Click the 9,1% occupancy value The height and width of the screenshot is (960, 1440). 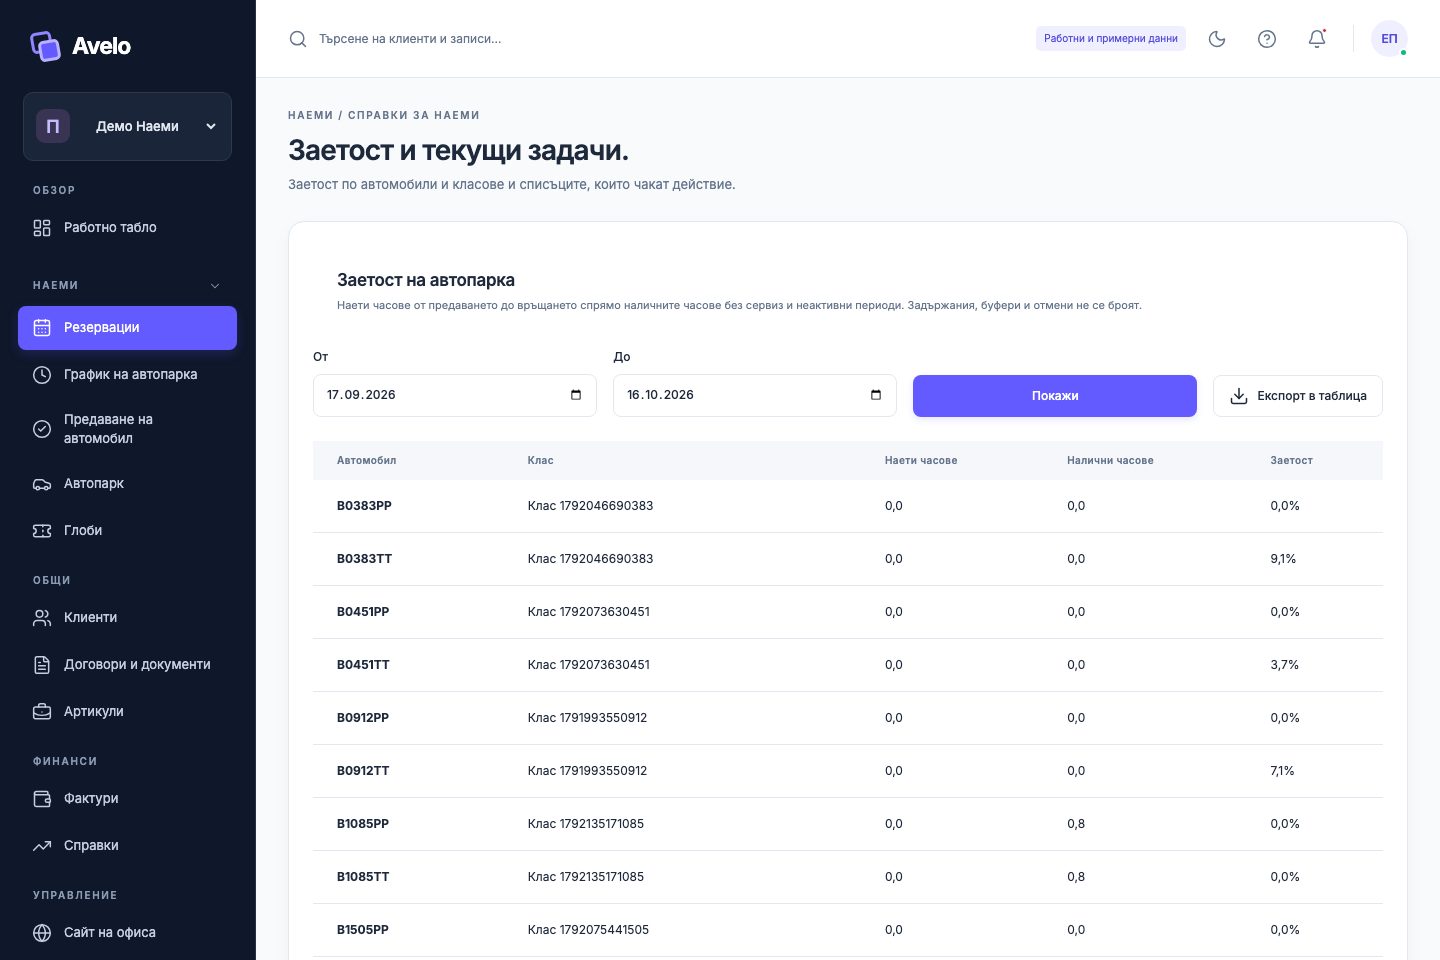pos(1283,559)
